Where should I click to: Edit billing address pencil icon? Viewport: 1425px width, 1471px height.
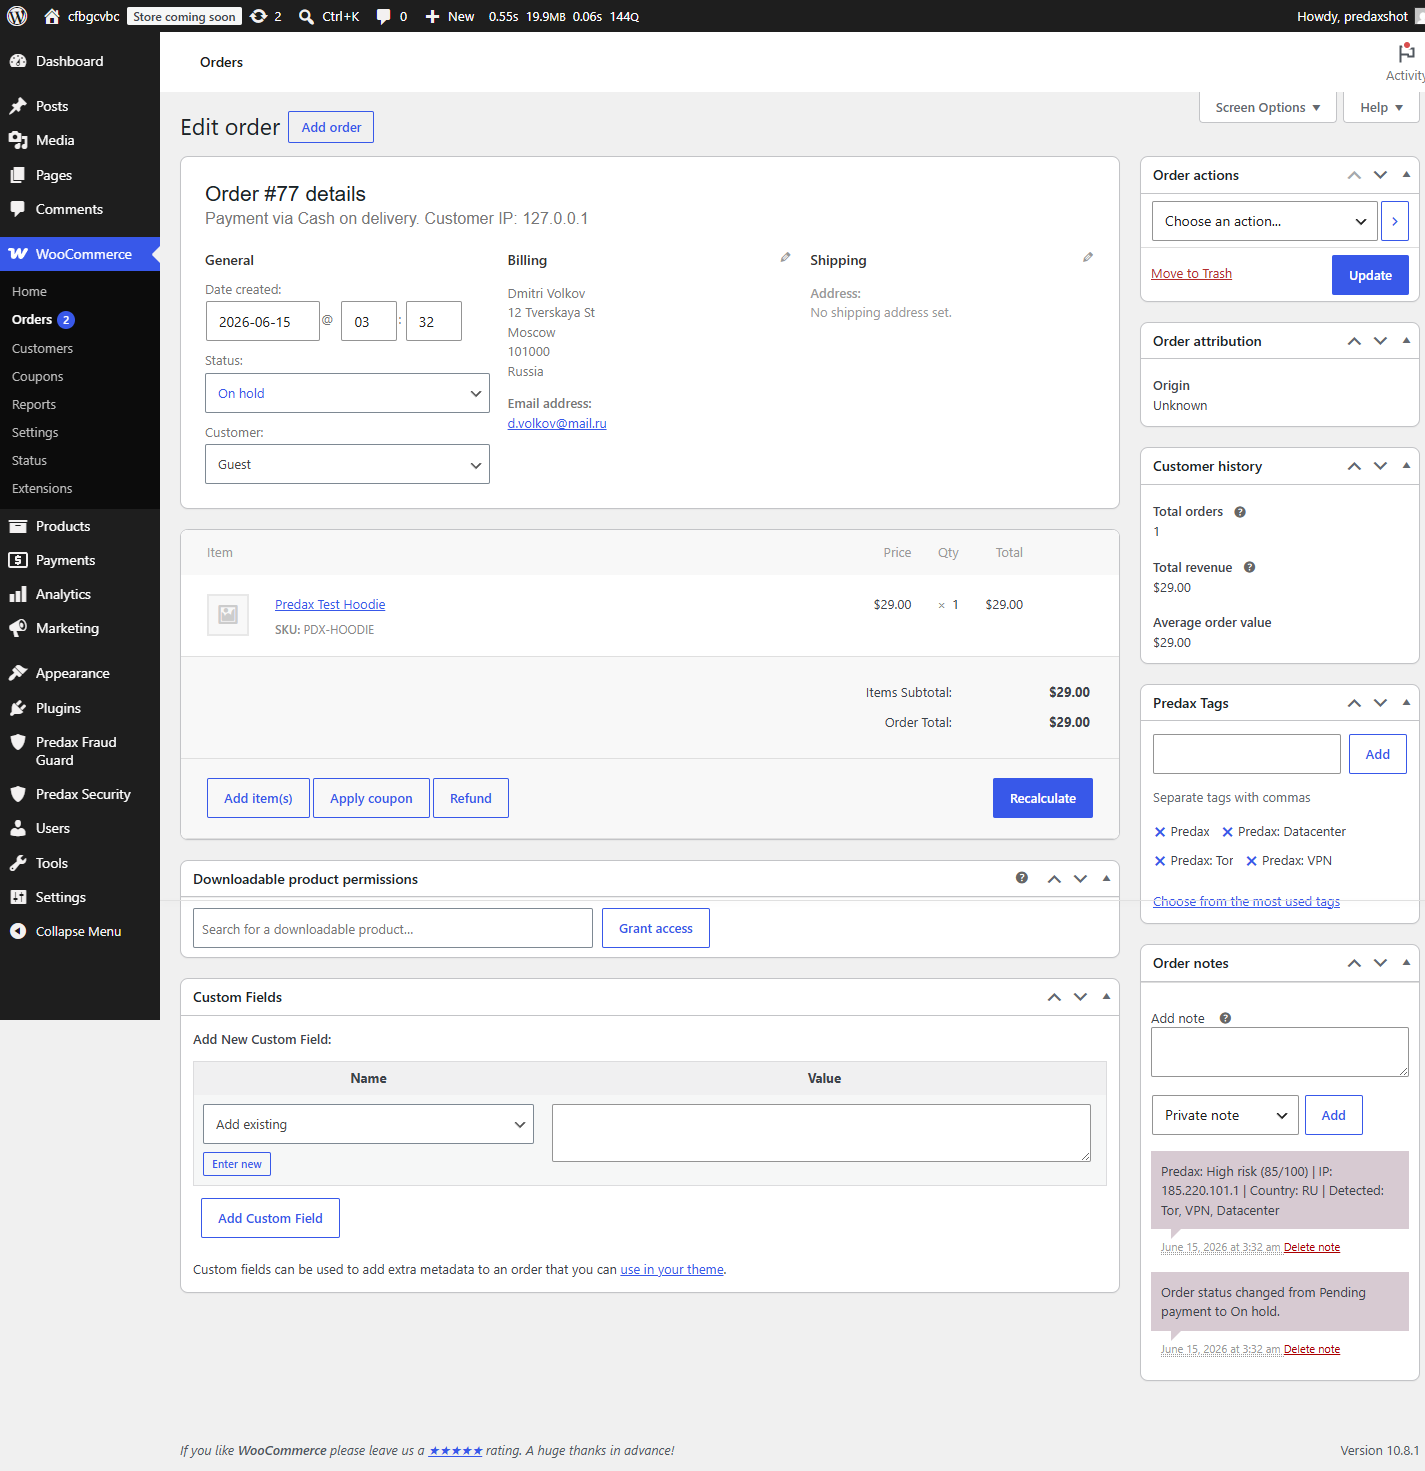pyautogui.click(x=786, y=258)
